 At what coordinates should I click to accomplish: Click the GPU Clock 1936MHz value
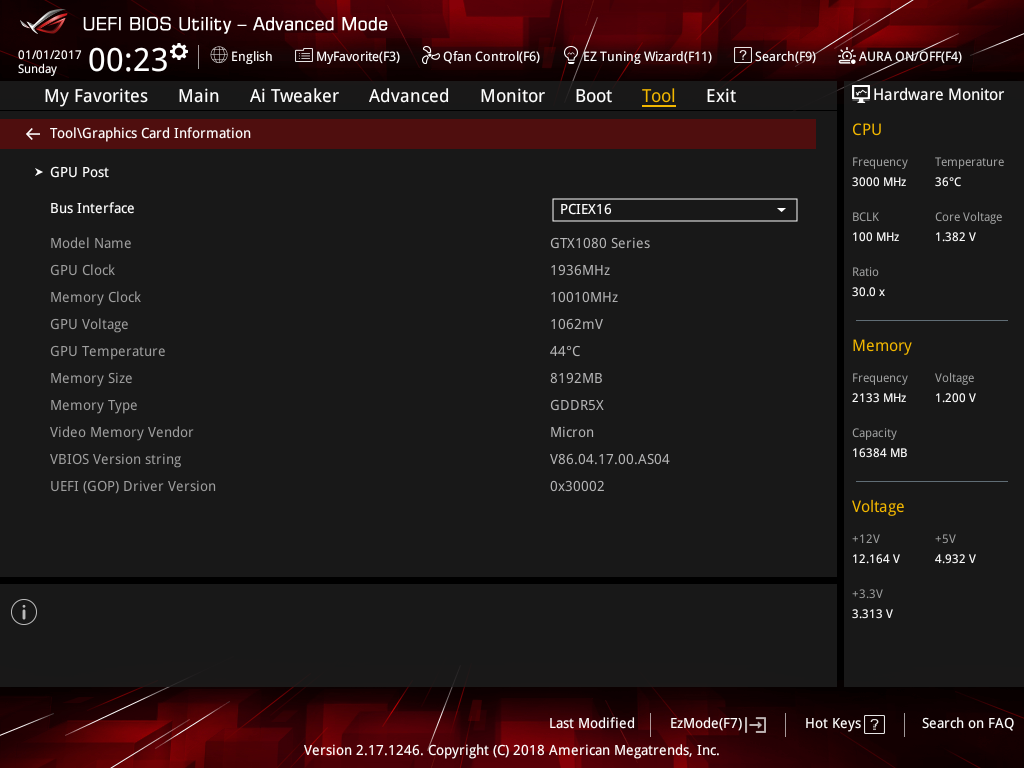coord(580,270)
